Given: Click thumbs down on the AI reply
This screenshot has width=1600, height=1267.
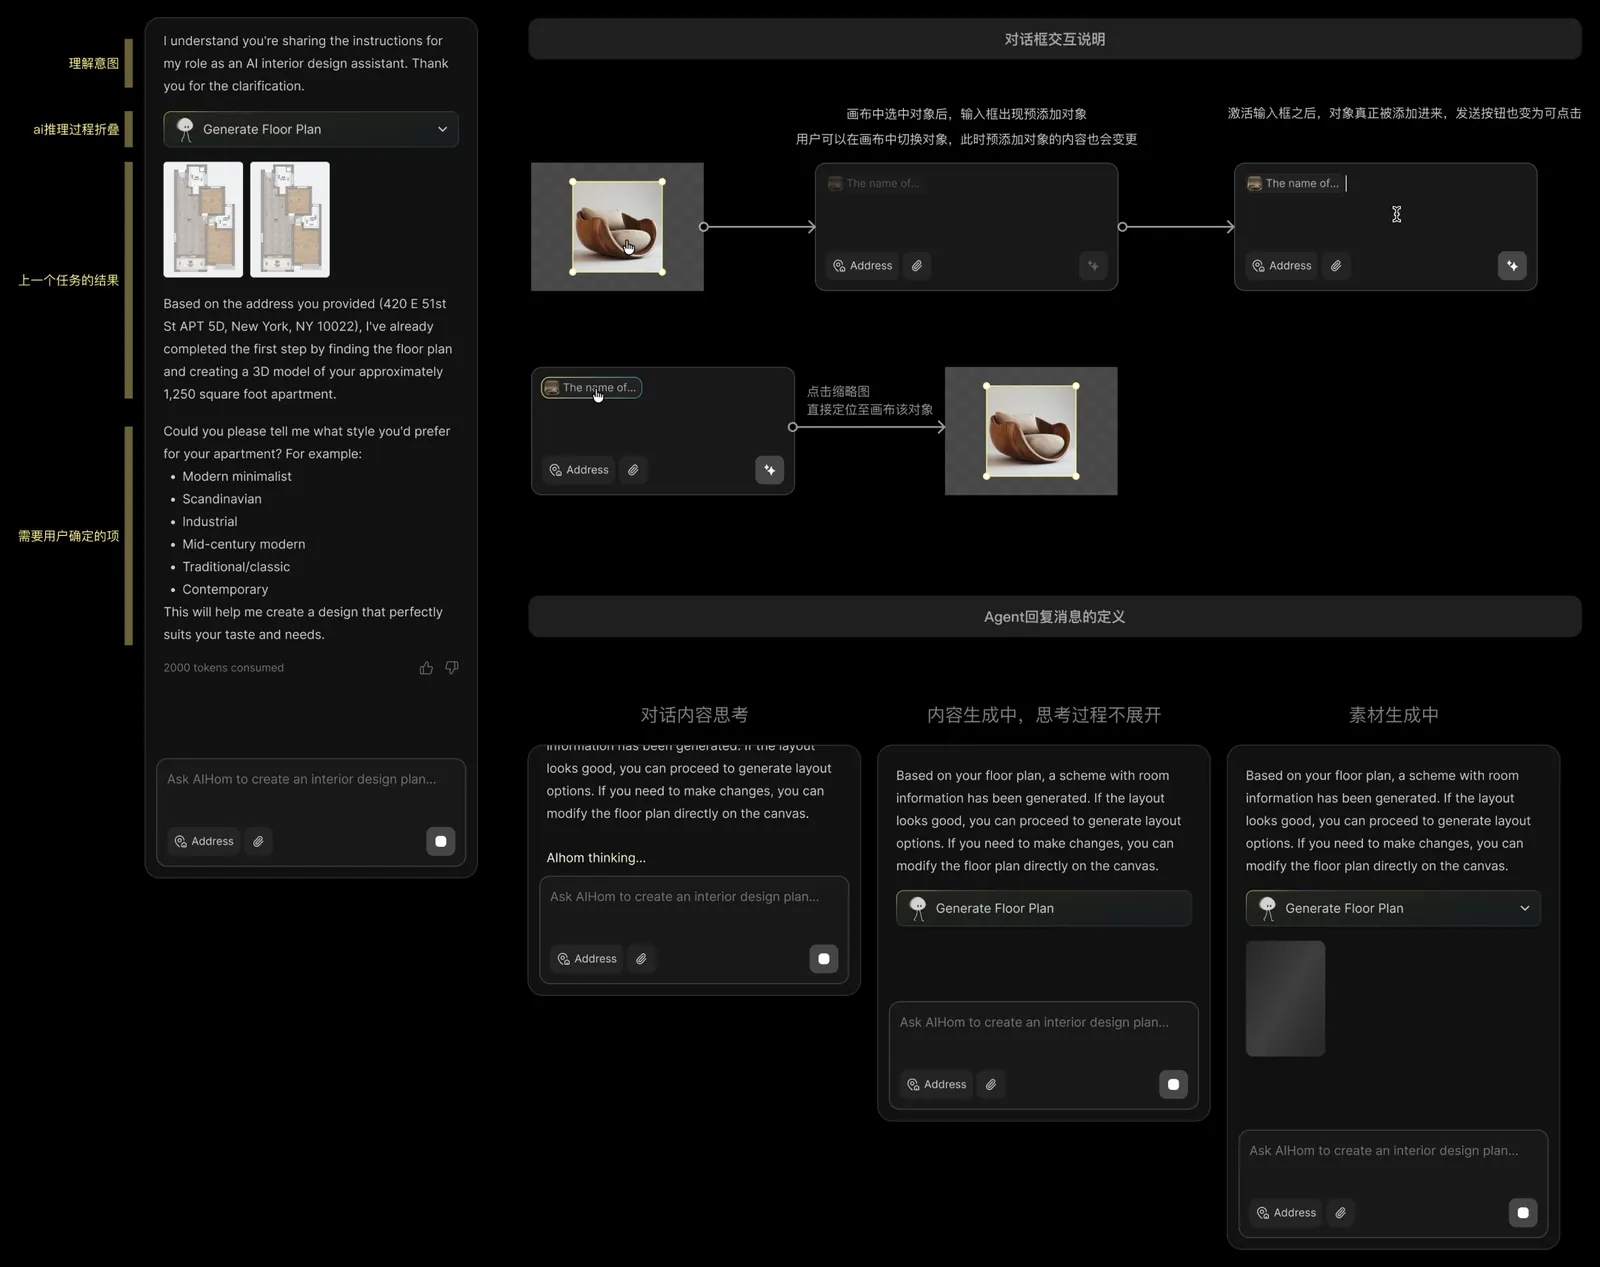Looking at the screenshot, I should (452, 668).
